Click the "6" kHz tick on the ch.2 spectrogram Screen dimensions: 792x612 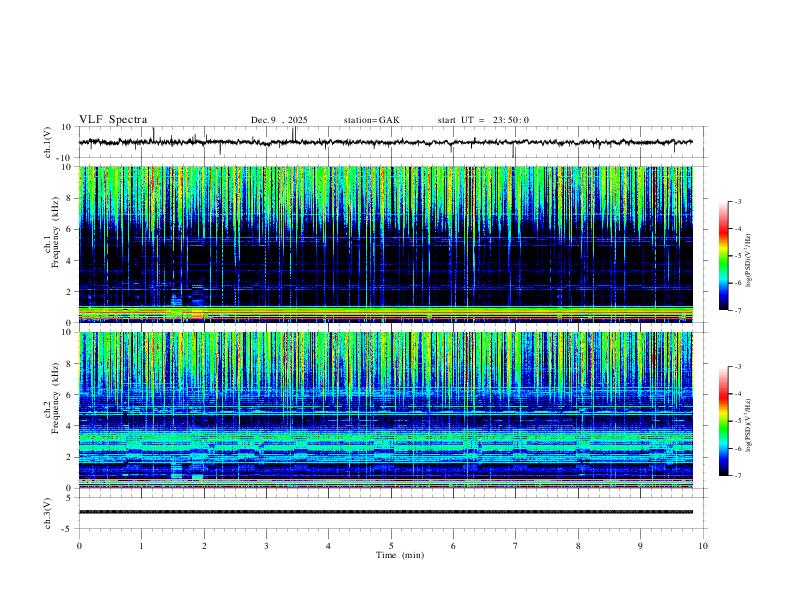(x=70, y=394)
